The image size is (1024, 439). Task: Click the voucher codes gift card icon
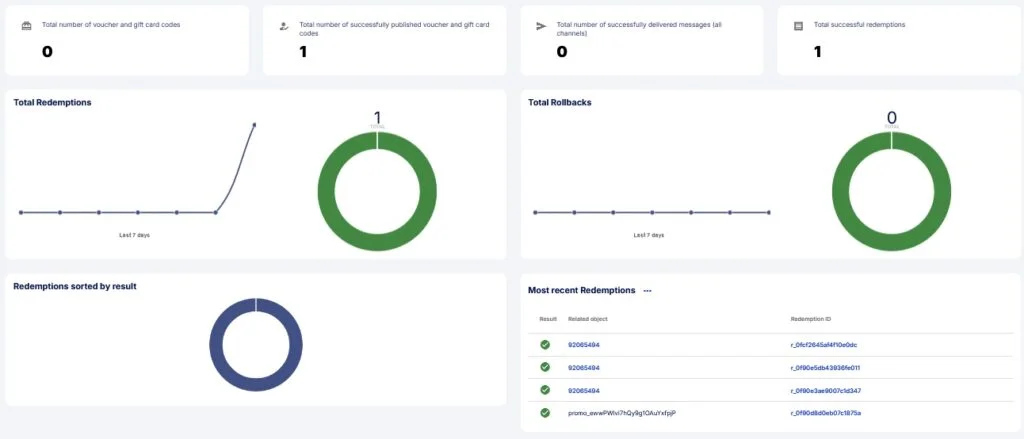coord(26,26)
